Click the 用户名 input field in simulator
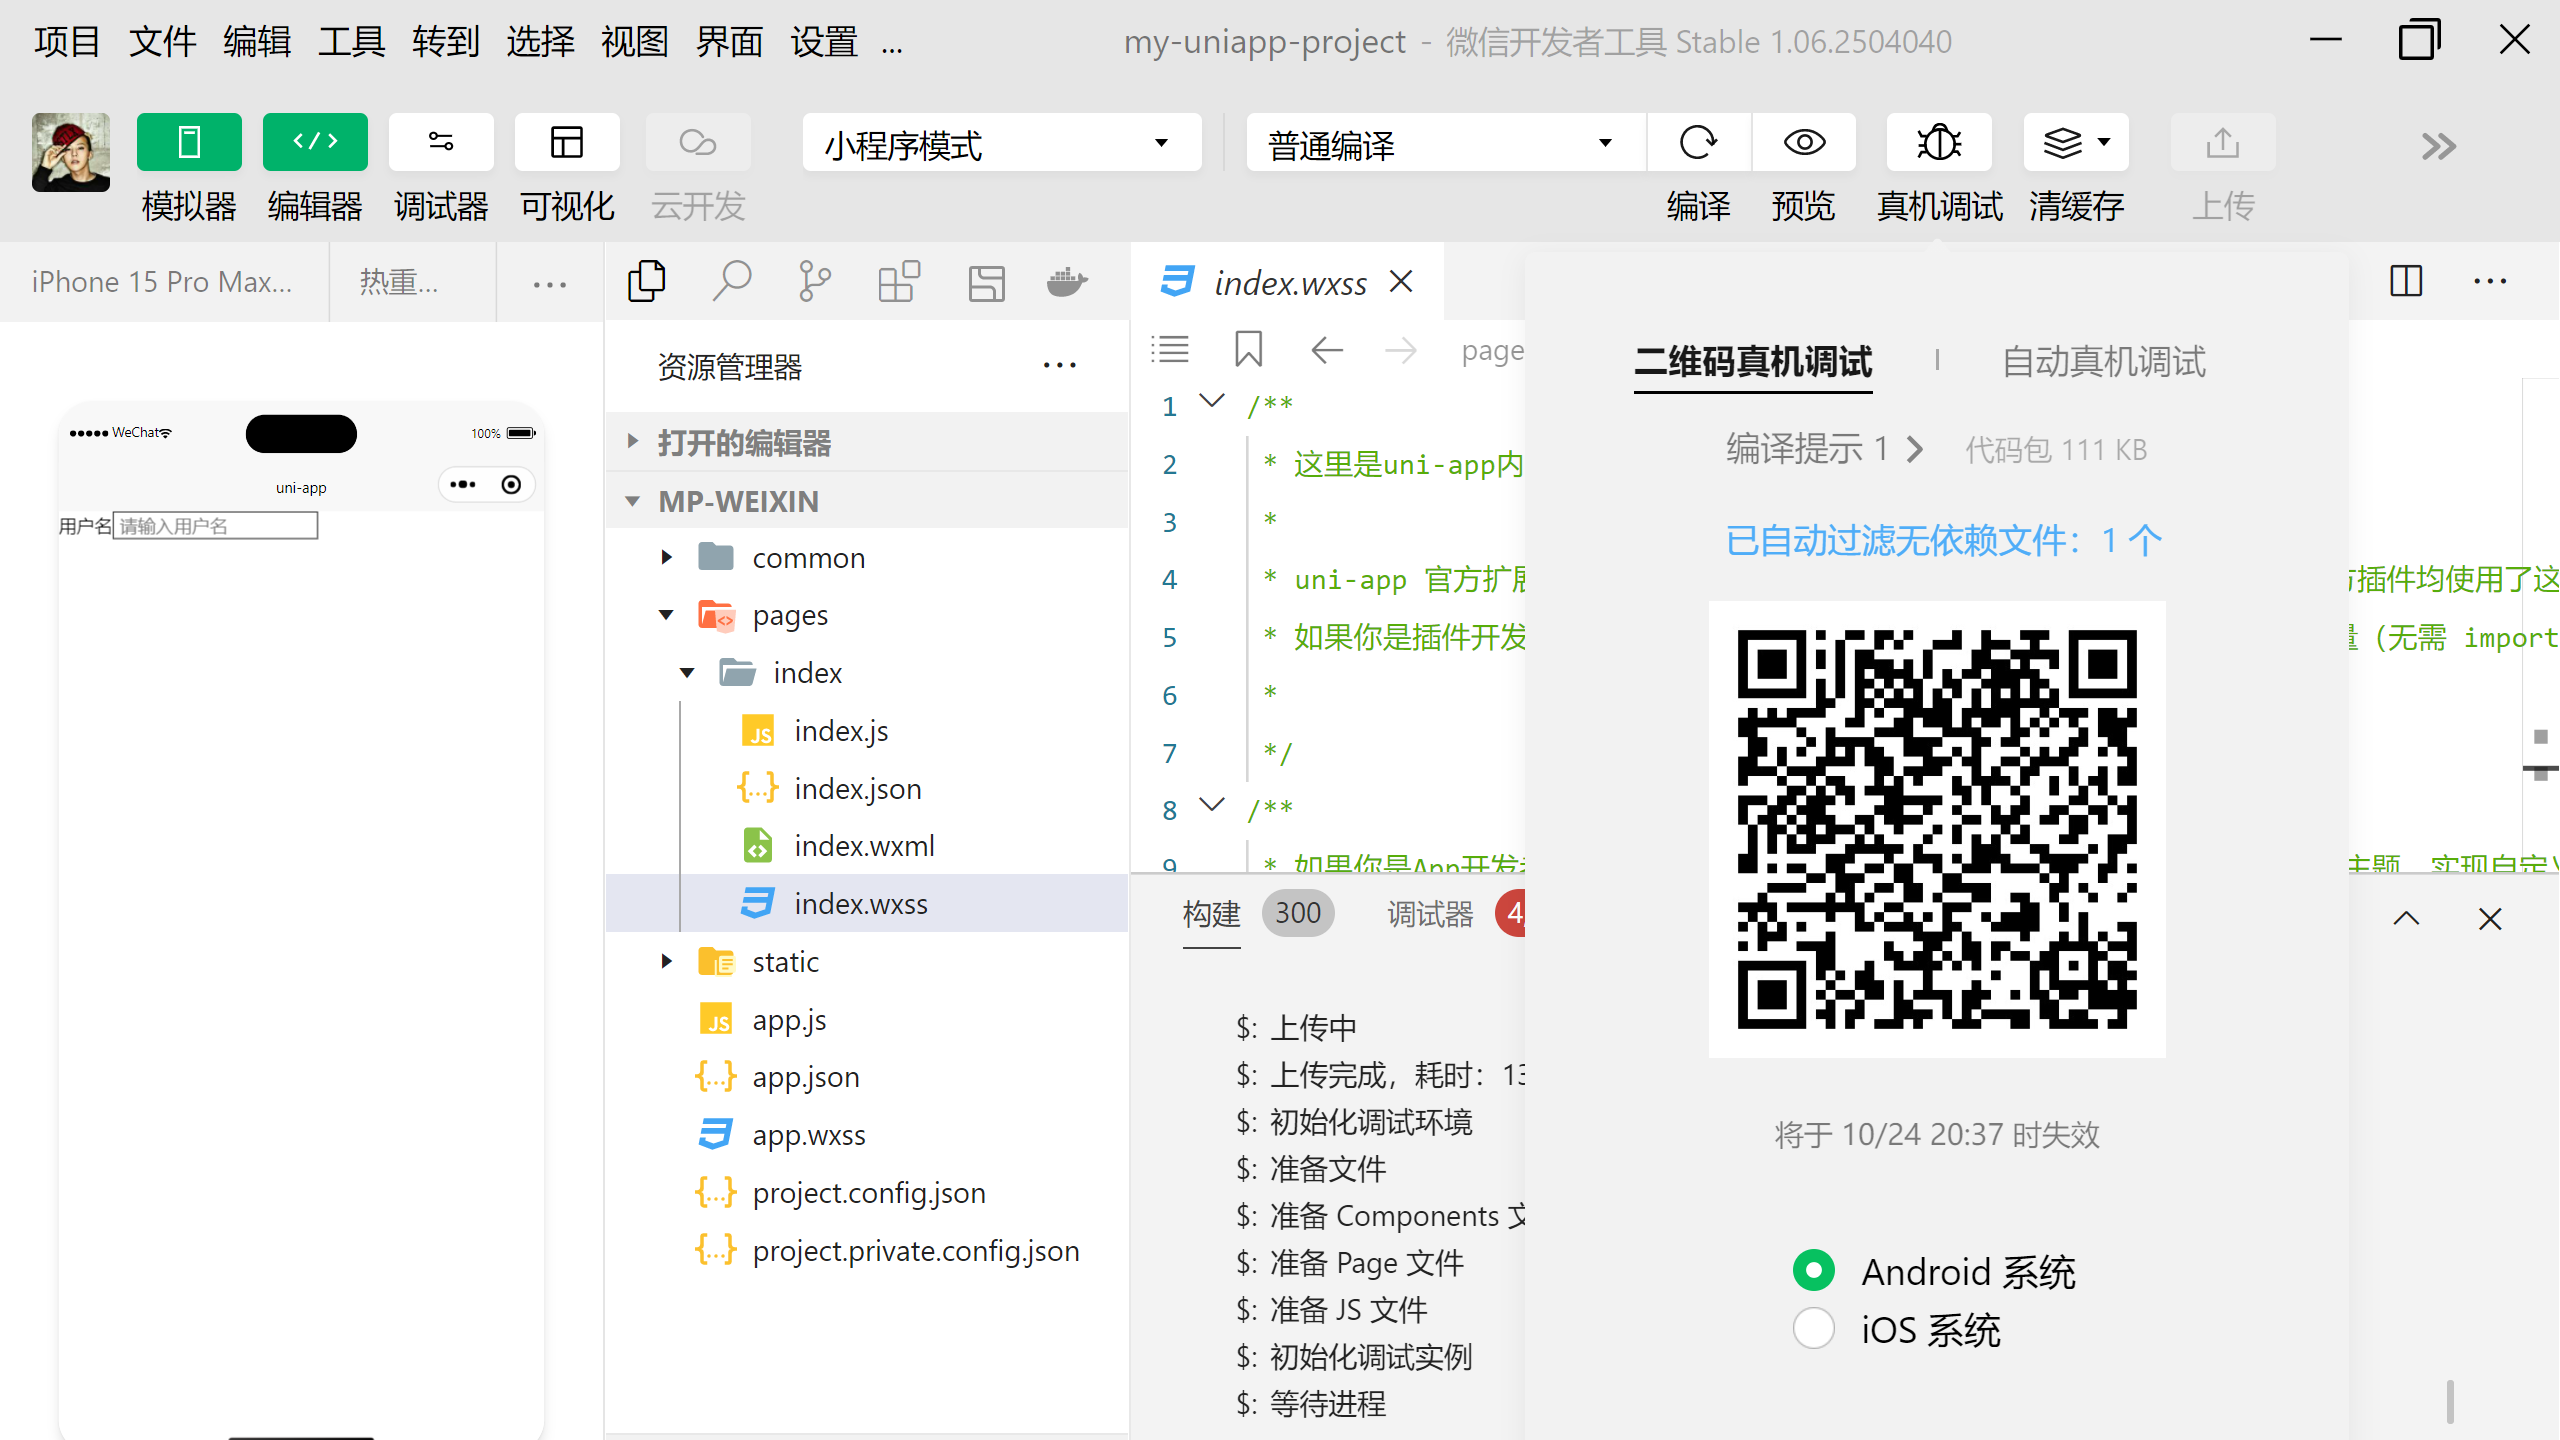 (216, 526)
